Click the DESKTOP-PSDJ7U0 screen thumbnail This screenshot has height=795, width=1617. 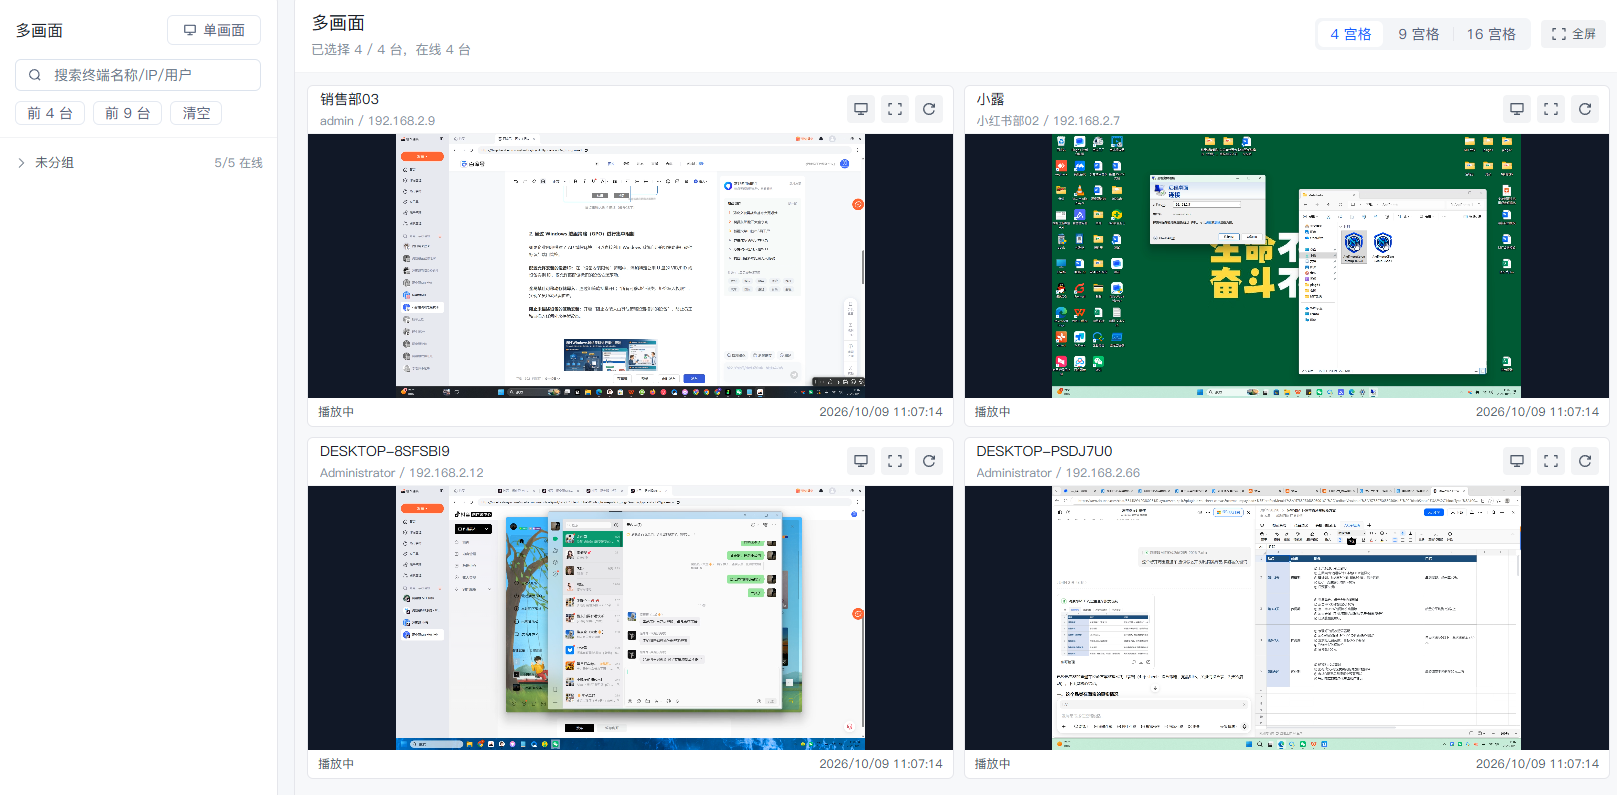pos(1287,618)
